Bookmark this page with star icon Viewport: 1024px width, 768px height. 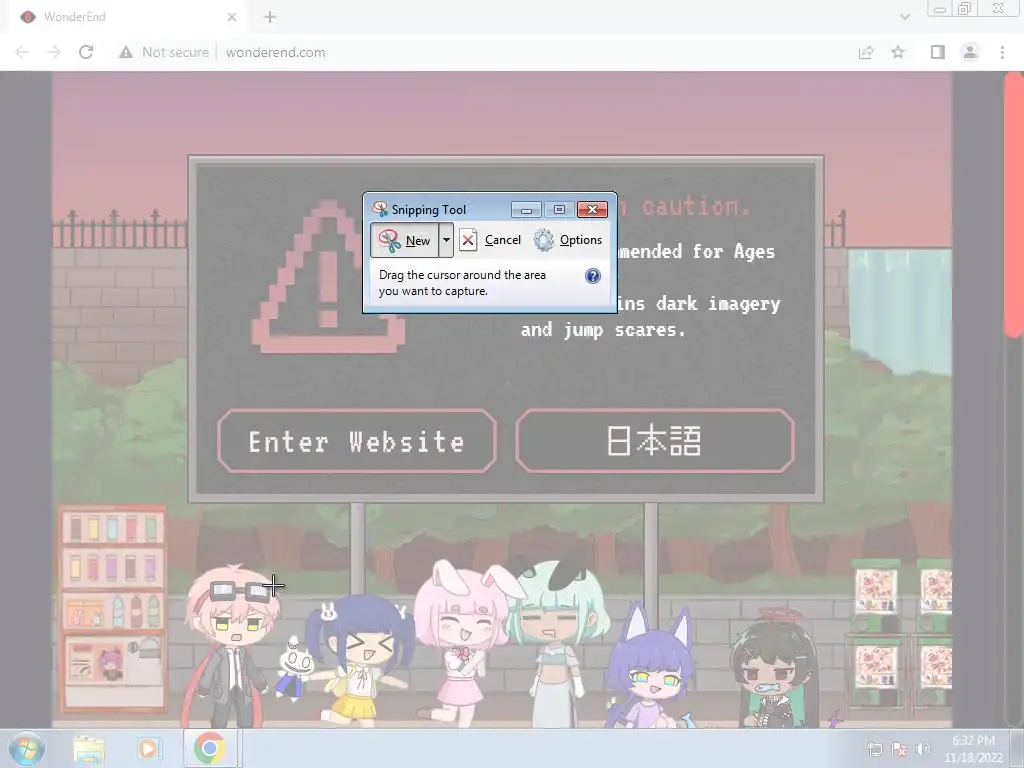pos(898,52)
